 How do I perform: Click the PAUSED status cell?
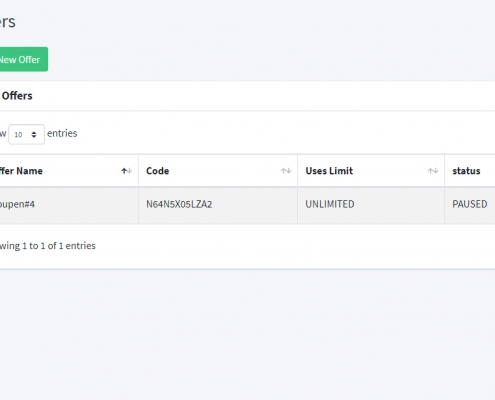[x=470, y=204]
